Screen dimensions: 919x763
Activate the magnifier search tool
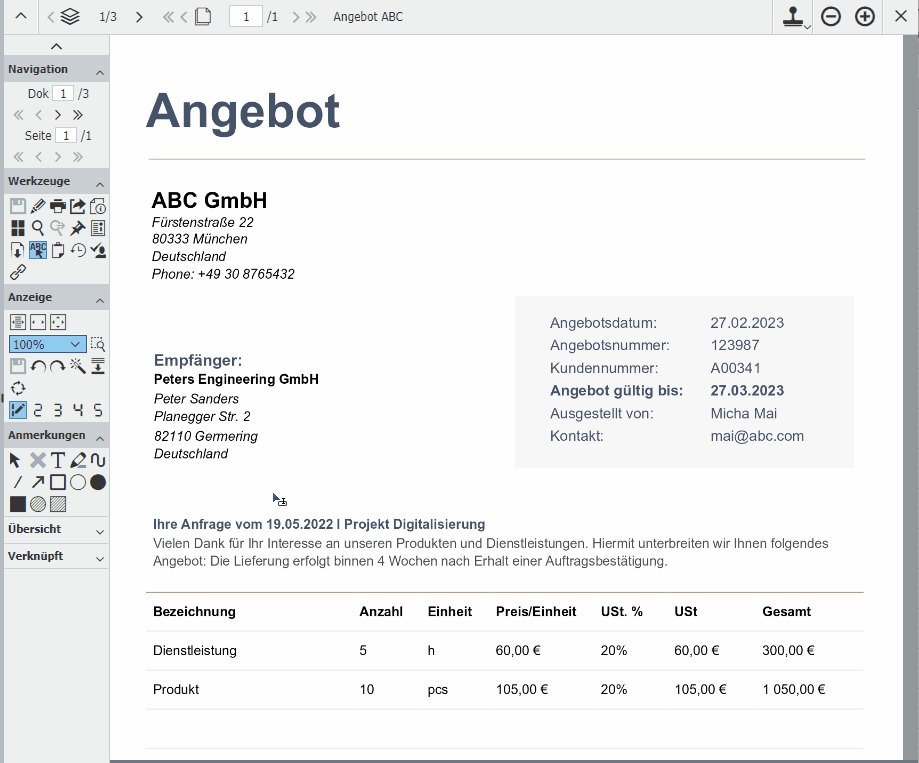pos(37,228)
